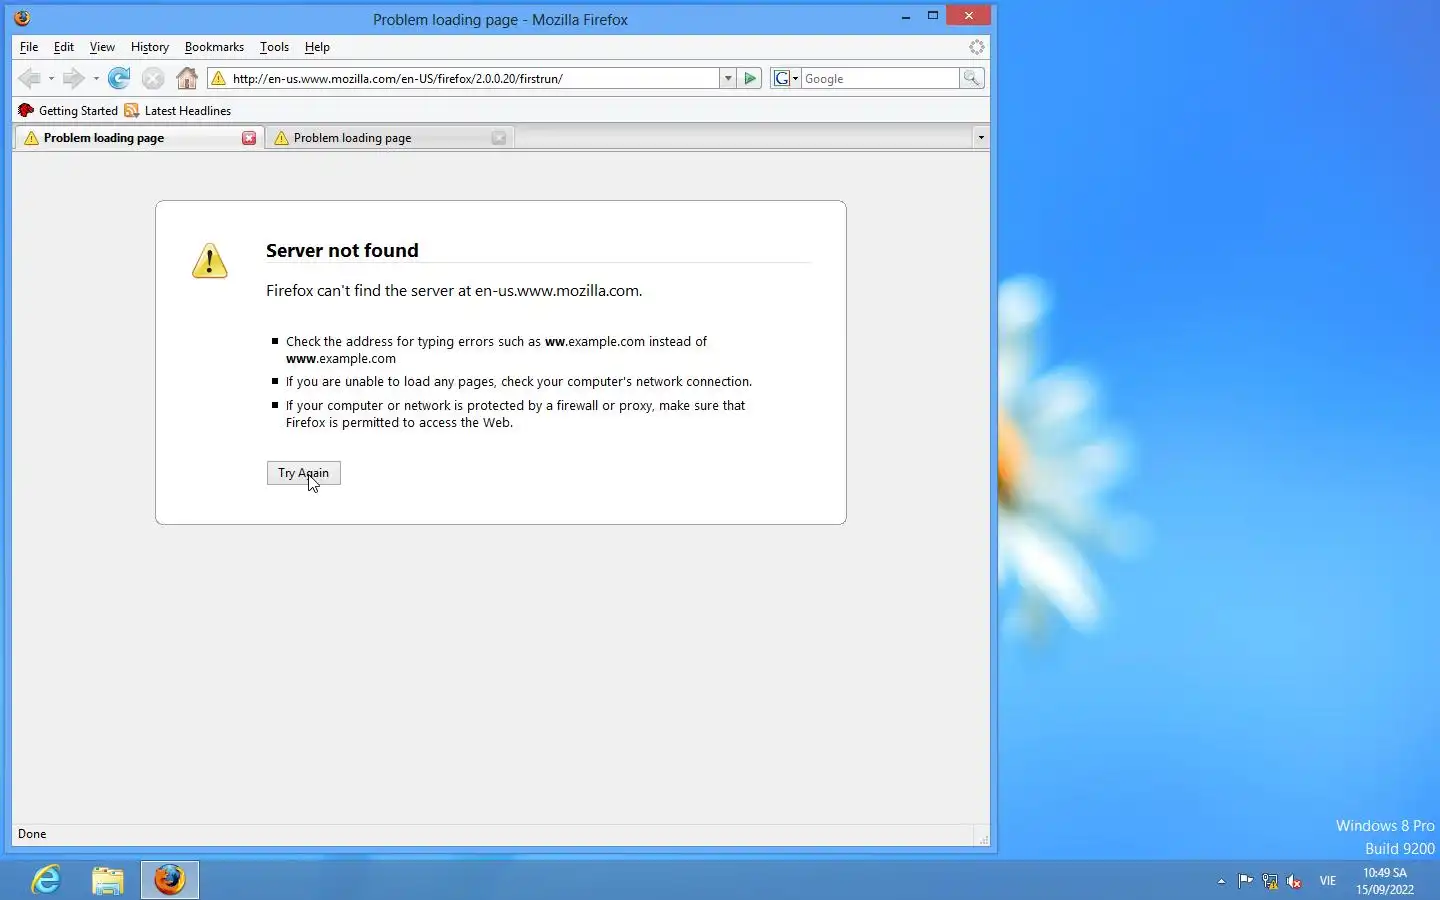Reload the current page
This screenshot has width=1440, height=900.
pyautogui.click(x=119, y=78)
